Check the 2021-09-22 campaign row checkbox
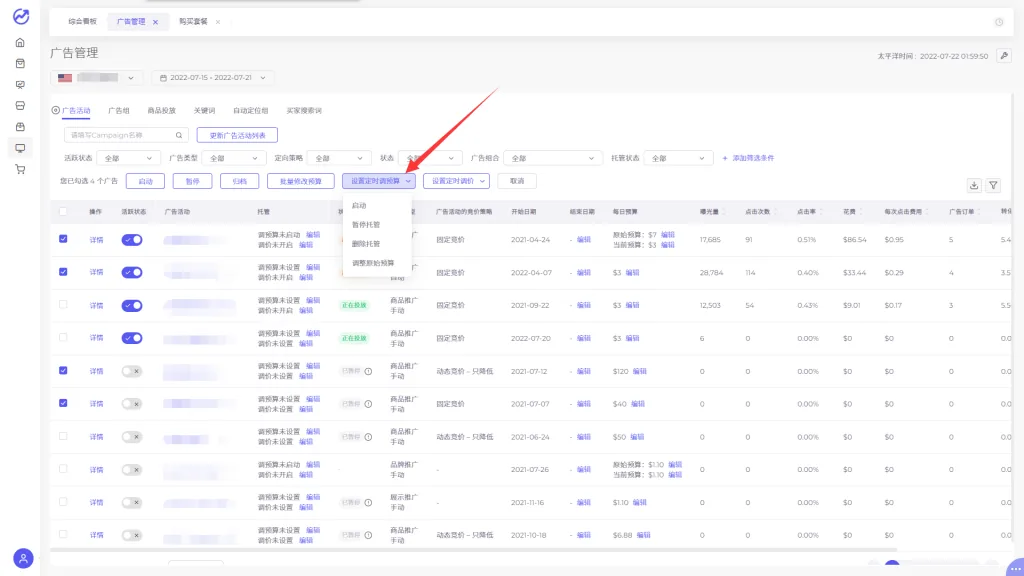This screenshot has width=1024, height=576. (x=63, y=304)
